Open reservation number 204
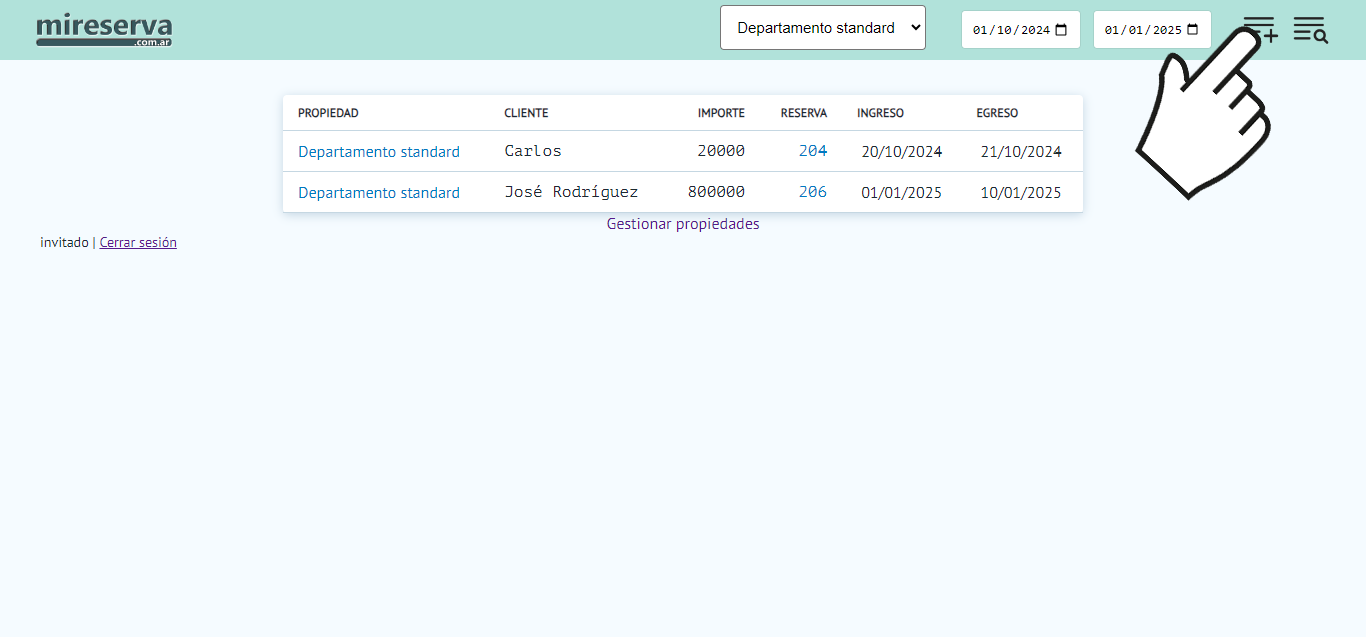 click(812, 151)
